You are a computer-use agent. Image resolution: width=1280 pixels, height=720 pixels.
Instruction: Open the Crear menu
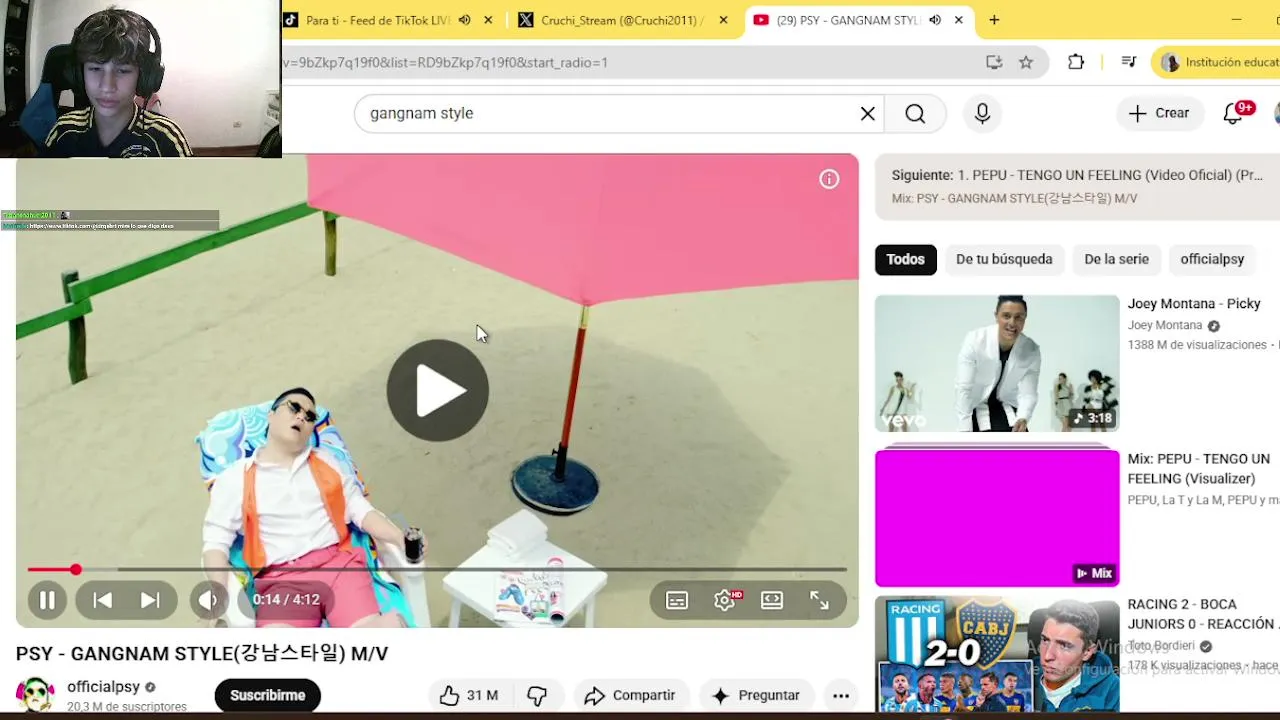pos(1159,113)
